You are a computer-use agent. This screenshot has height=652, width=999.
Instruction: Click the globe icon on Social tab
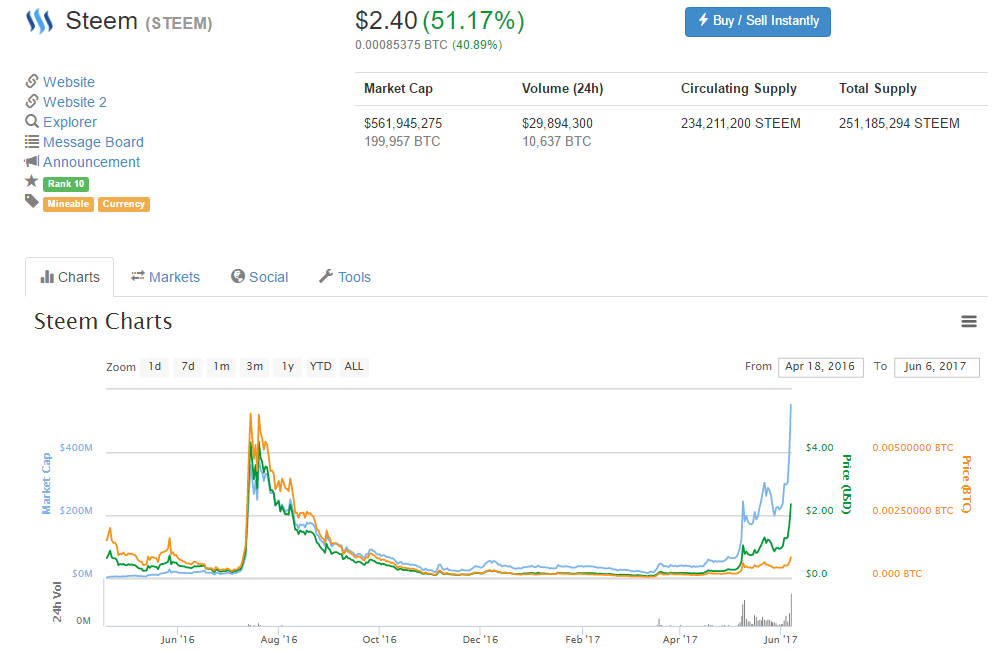238,276
